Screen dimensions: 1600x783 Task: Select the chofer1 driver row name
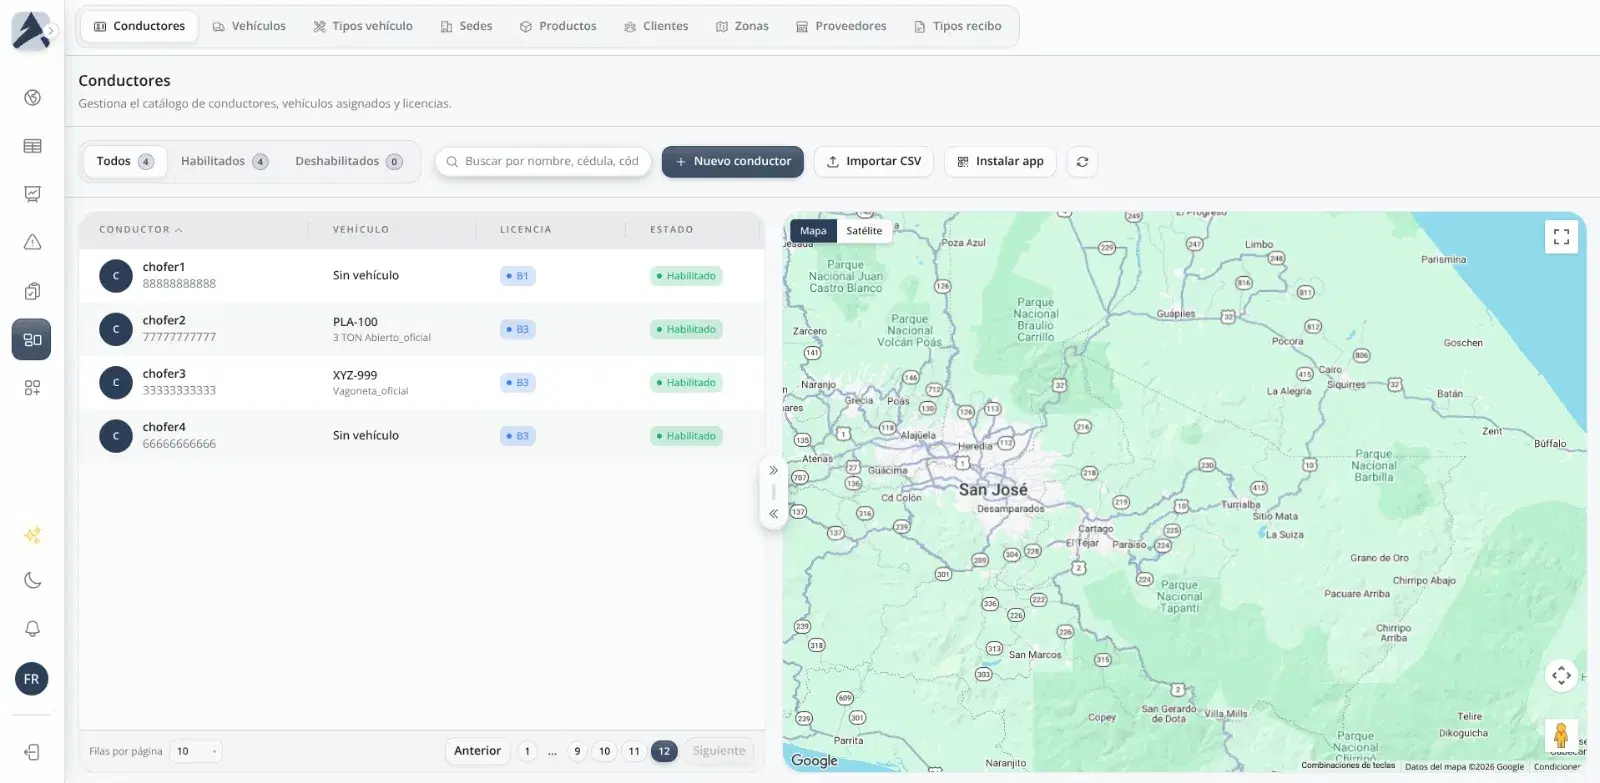[164, 267]
